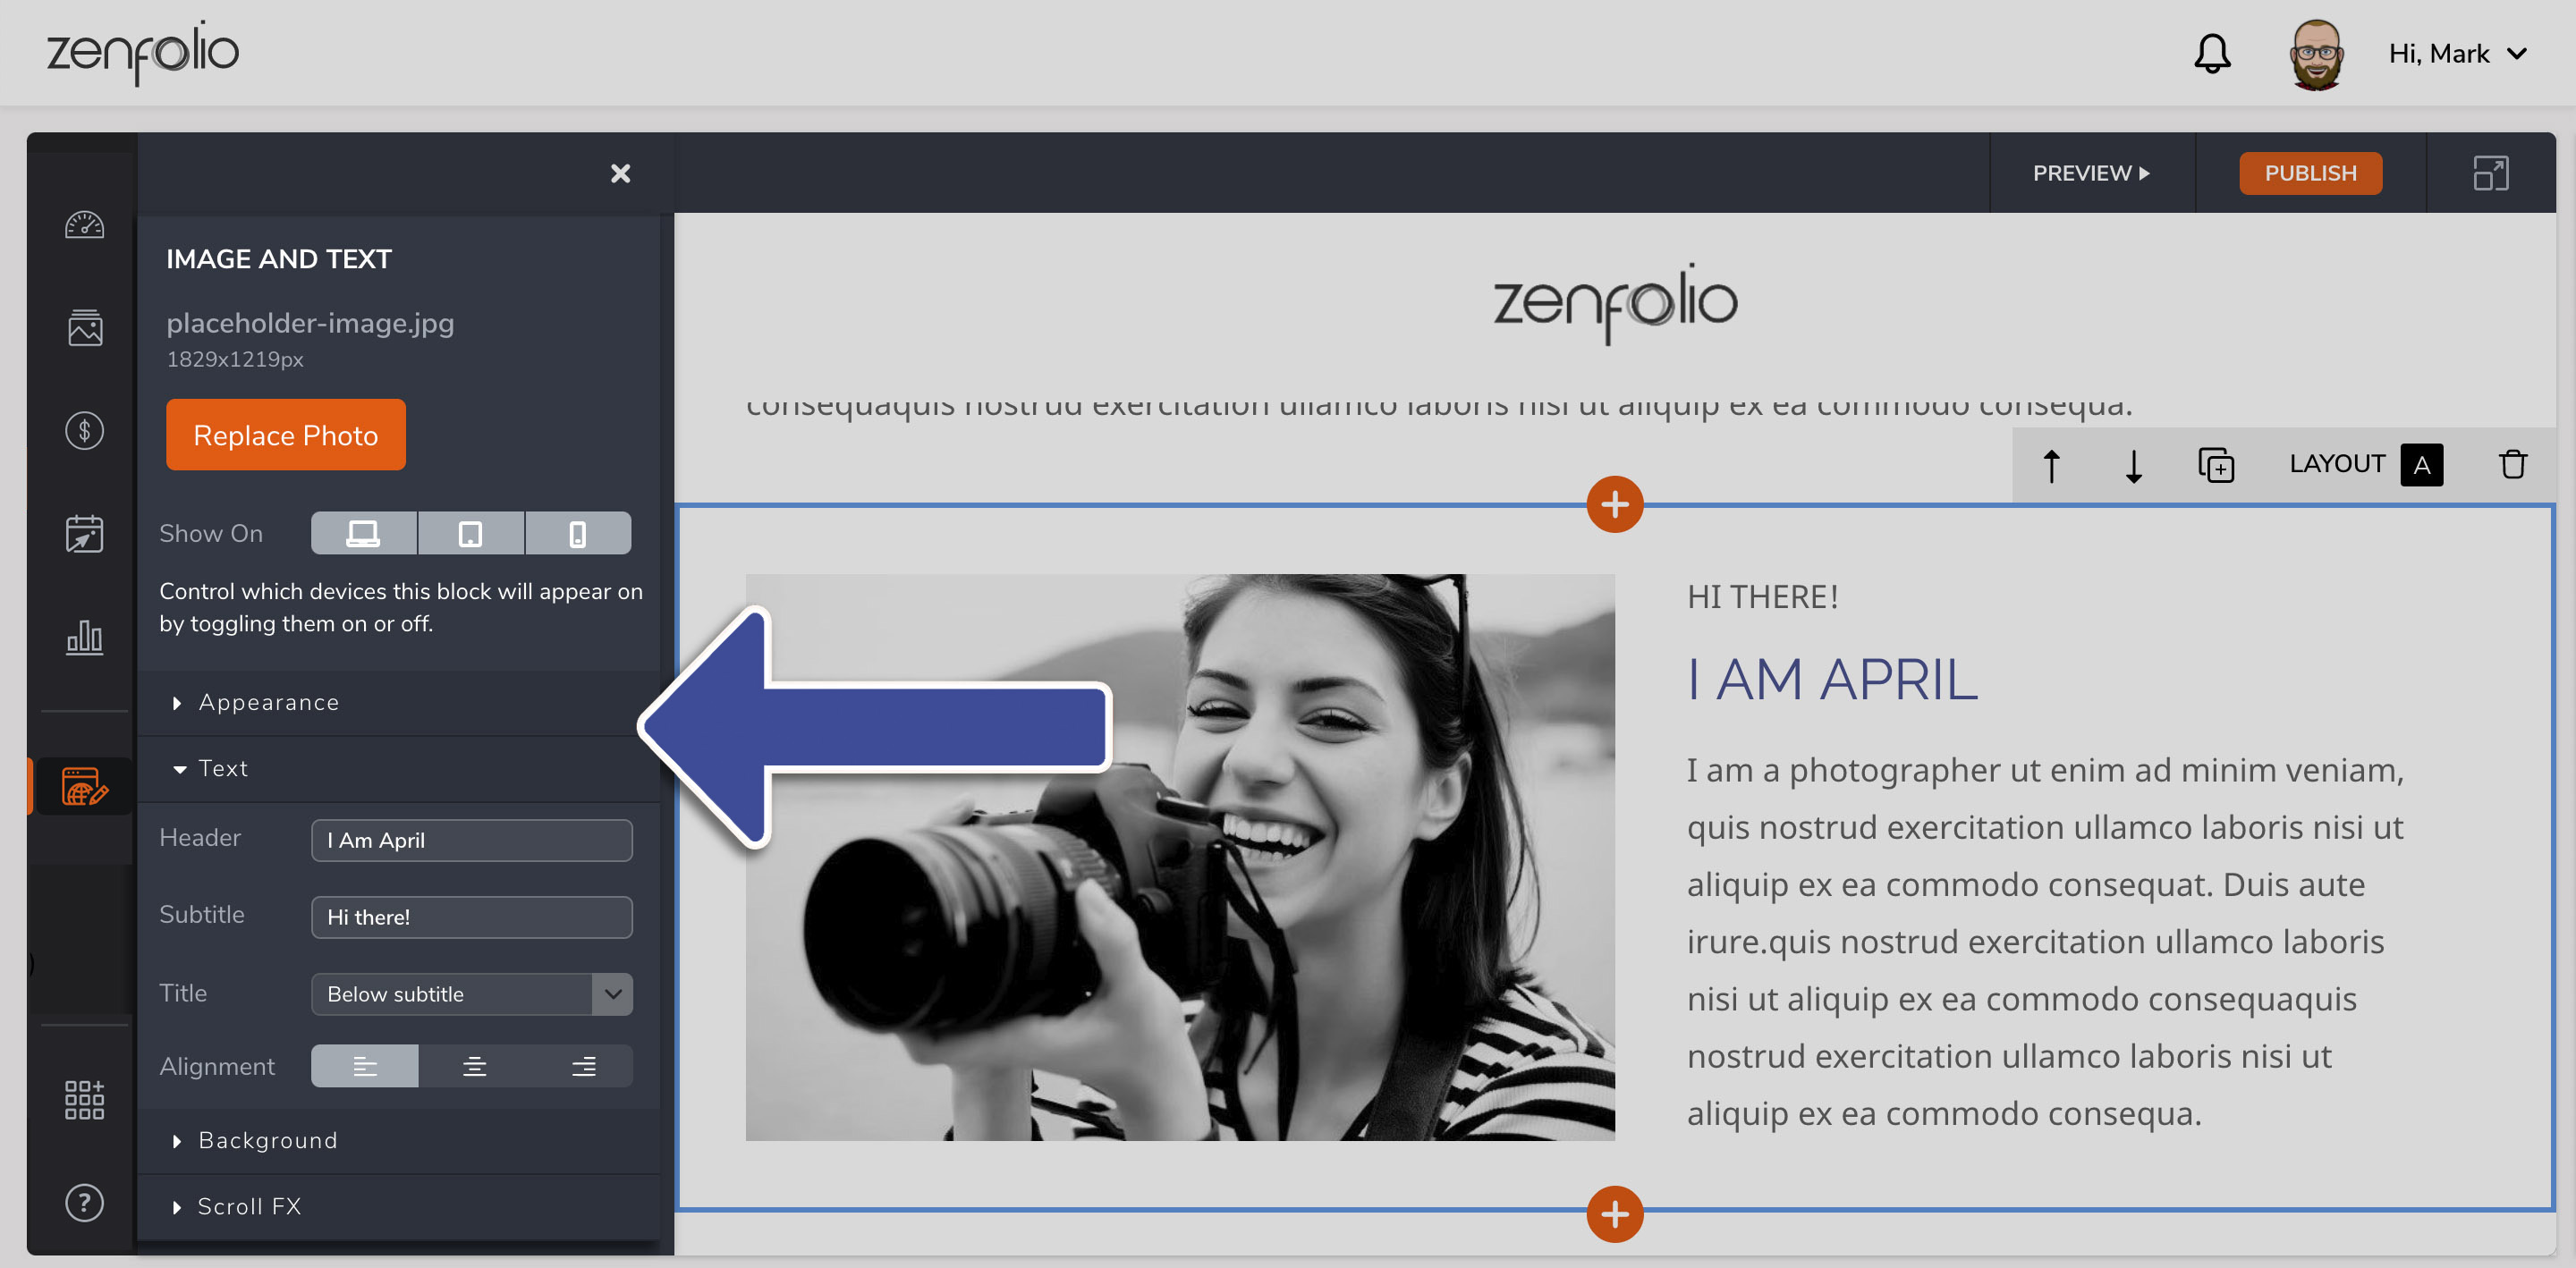
Task: Click the PUBLISH button
Action: tap(2310, 172)
